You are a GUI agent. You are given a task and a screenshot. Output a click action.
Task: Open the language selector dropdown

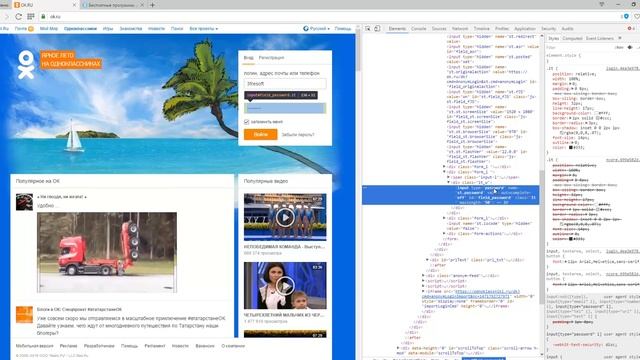point(316,29)
